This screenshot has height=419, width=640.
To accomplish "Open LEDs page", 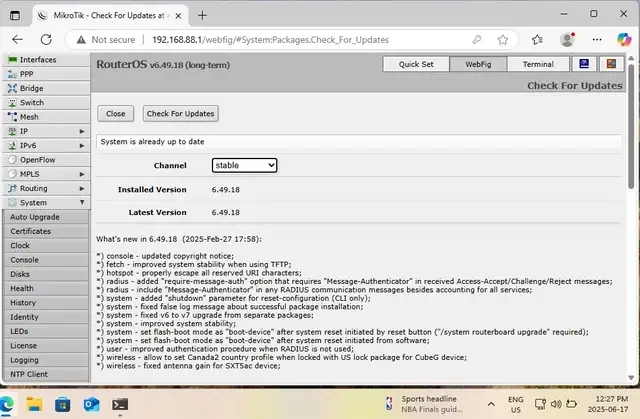I will [46, 331].
